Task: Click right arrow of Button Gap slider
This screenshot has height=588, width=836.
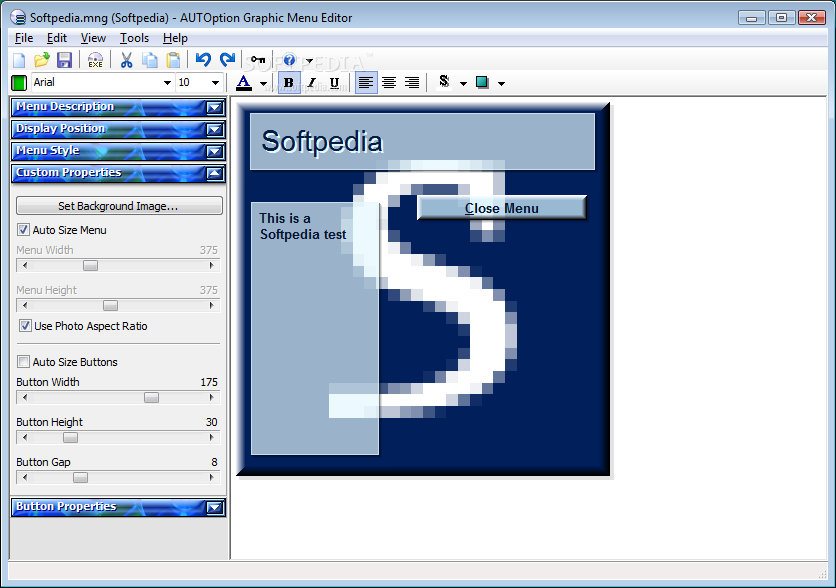Action: click(212, 478)
